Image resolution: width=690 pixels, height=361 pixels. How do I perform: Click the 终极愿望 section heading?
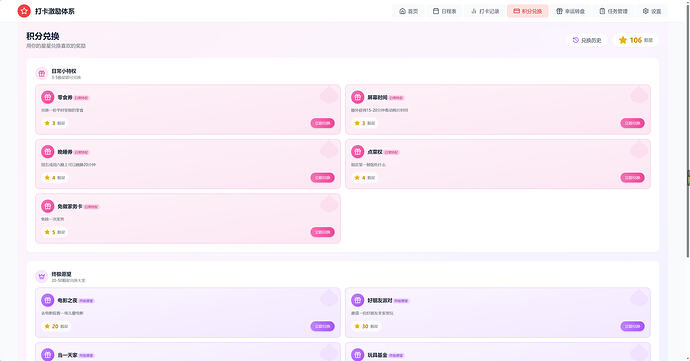(61, 274)
